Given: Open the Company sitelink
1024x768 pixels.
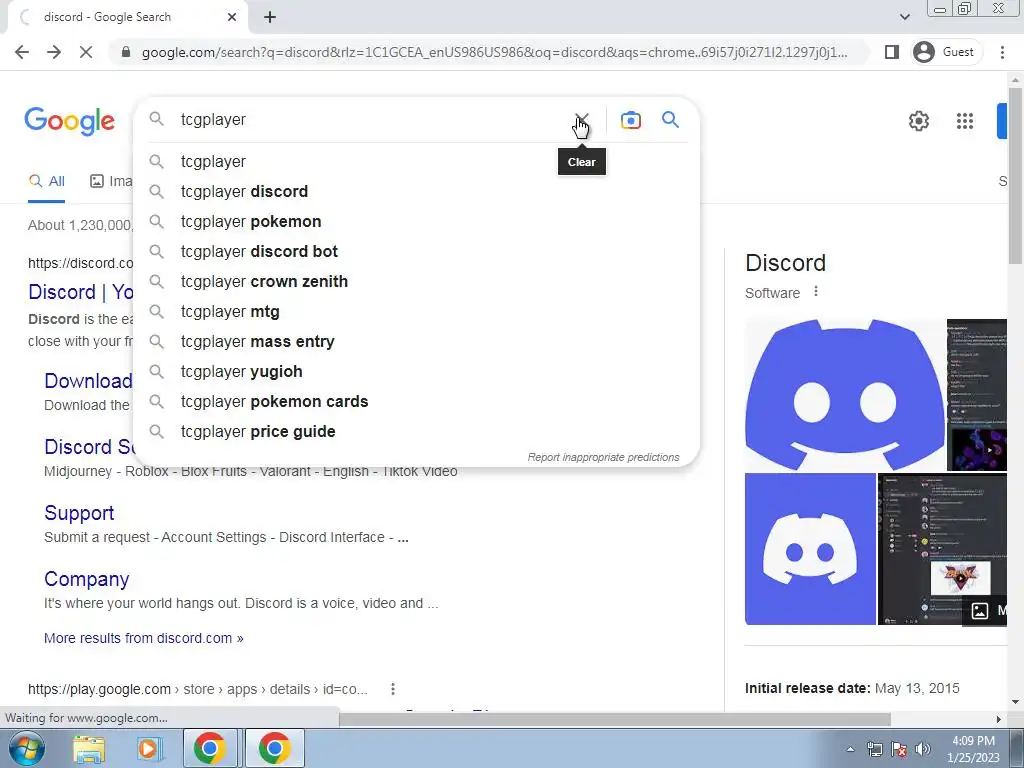Looking at the screenshot, I should click(x=87, y=579).
